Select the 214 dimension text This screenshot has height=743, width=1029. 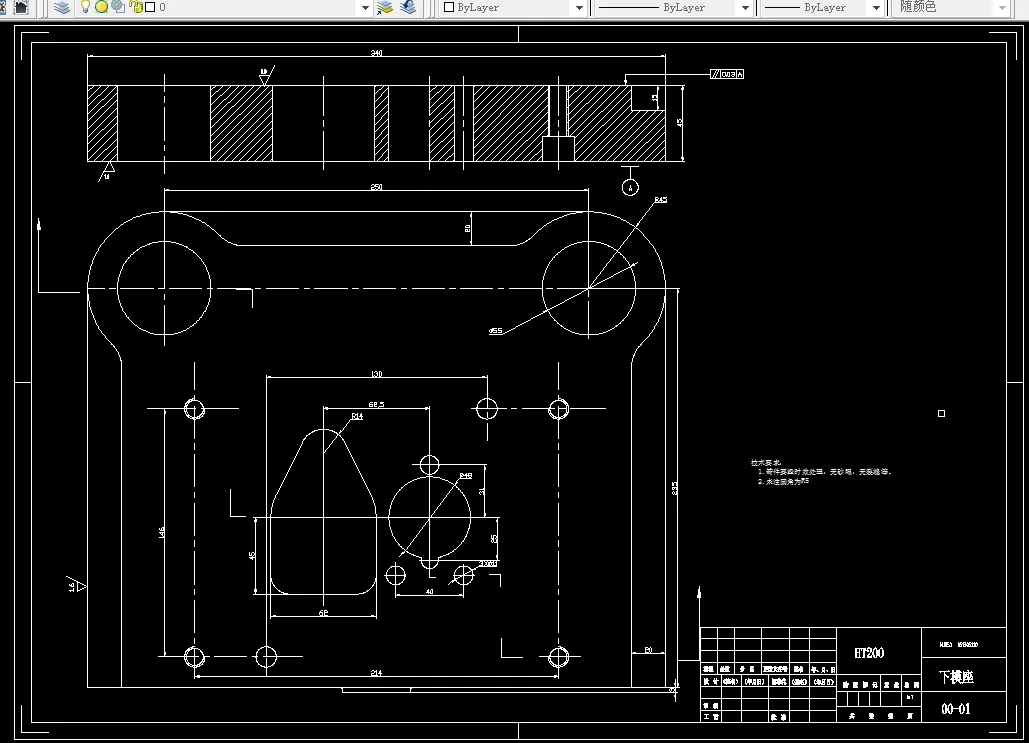[x=376, y=673]
